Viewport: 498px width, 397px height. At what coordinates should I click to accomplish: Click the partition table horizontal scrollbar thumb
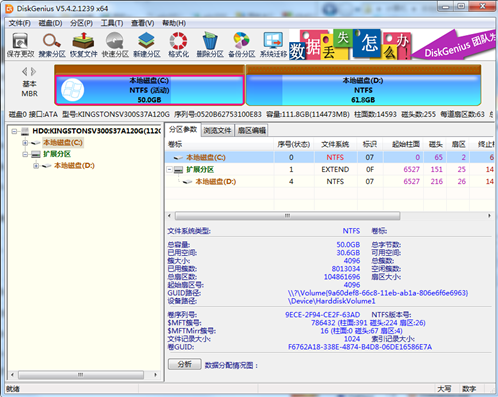pos(287,216)
